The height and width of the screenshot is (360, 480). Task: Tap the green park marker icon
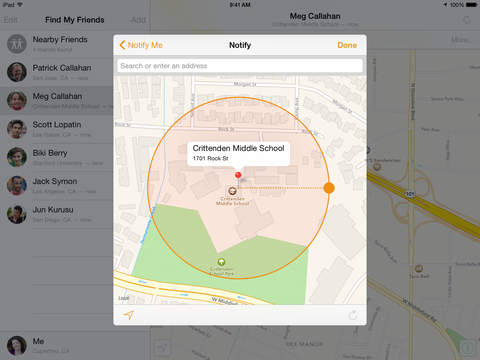click(x=221, y=262)
